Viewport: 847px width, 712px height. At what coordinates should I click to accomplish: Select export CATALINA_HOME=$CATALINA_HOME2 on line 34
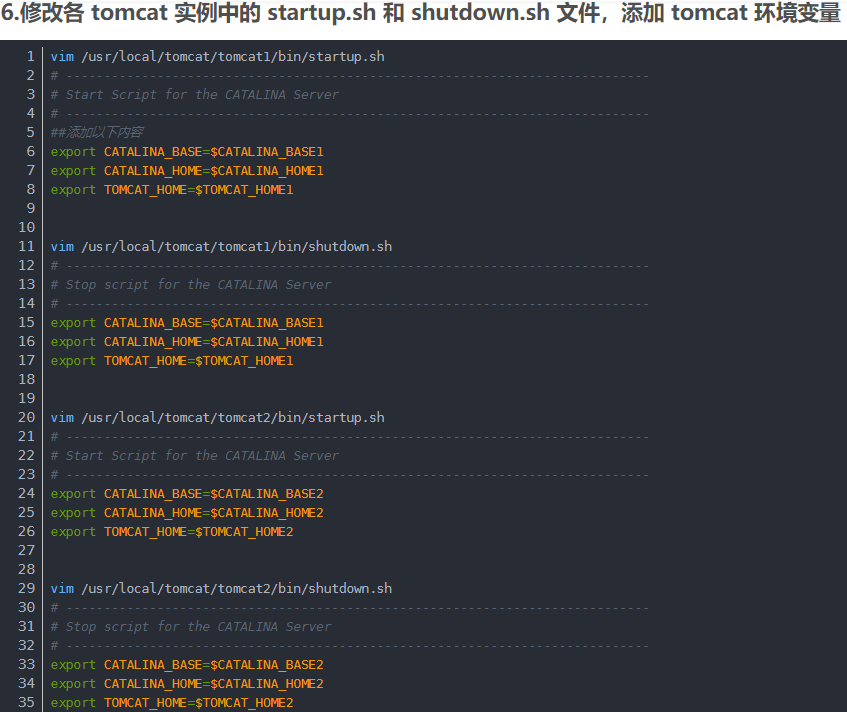point(187,684)
